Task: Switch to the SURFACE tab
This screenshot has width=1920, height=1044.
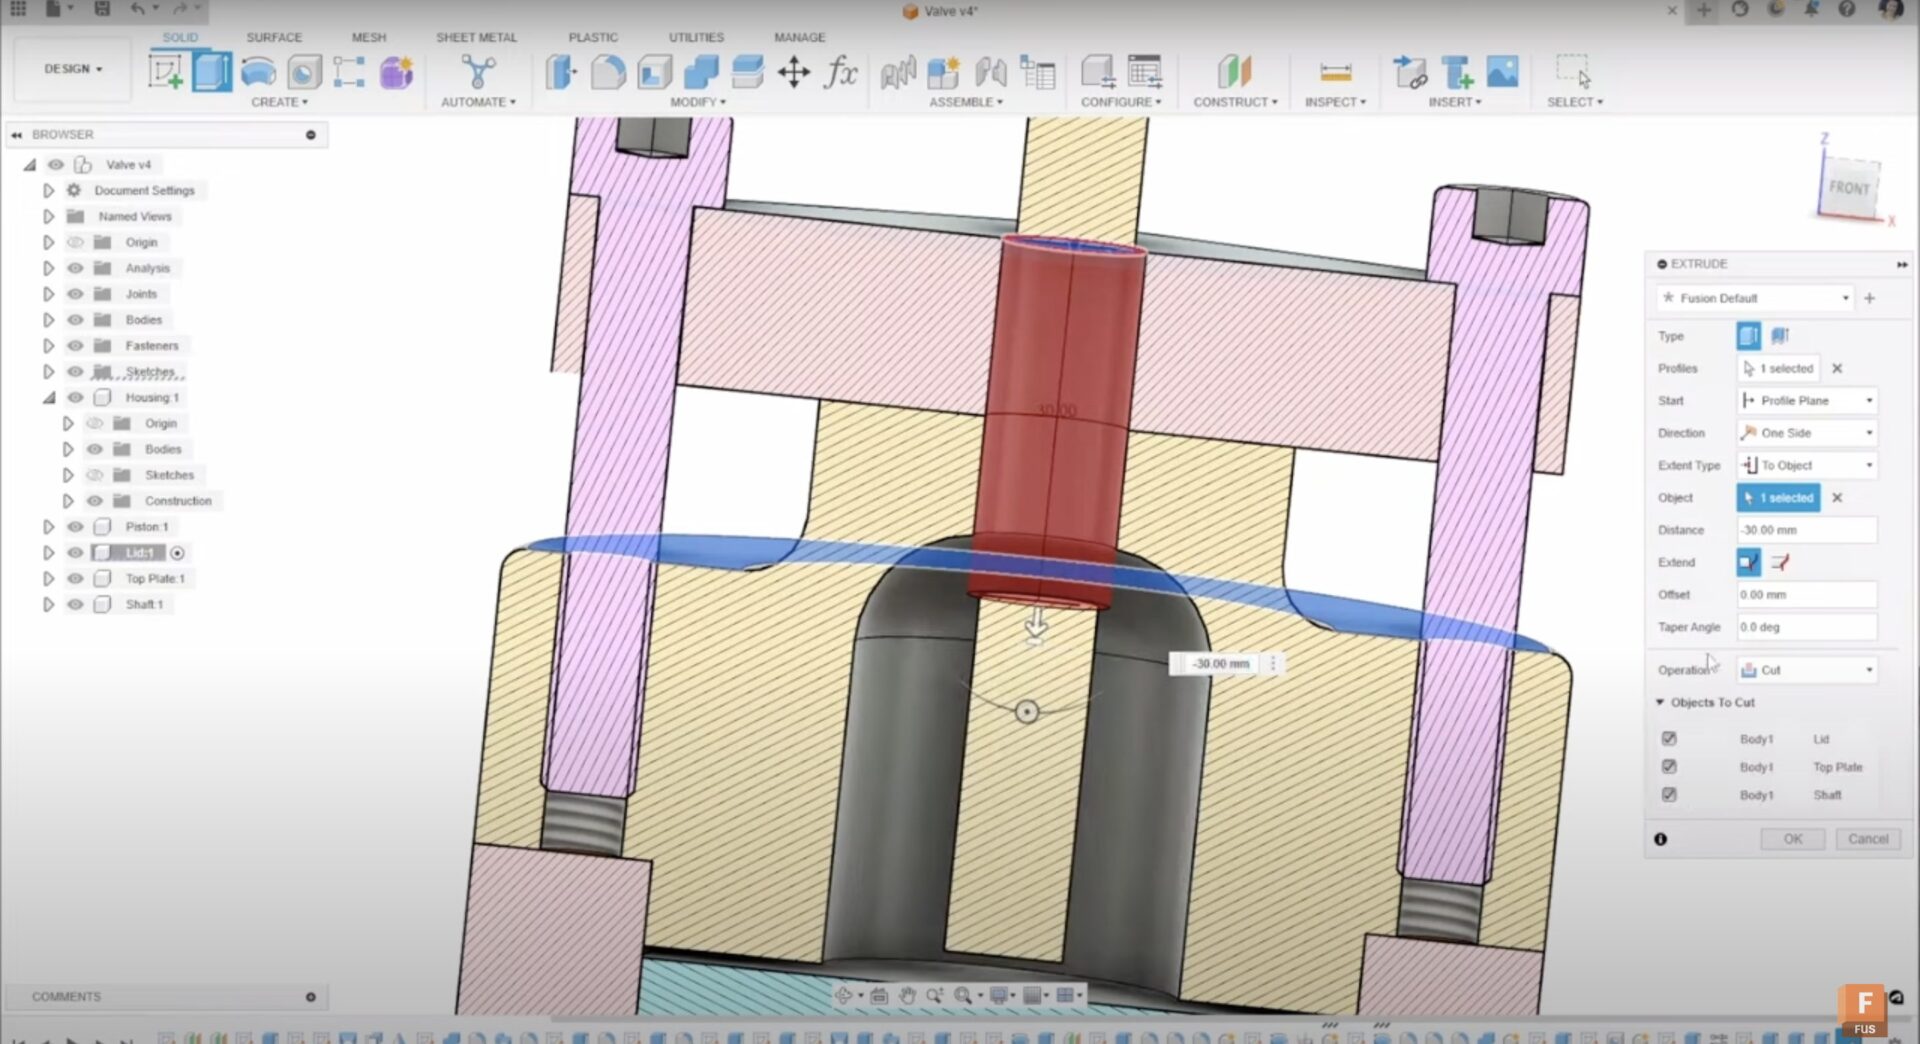Action: [x=273, y=37]
